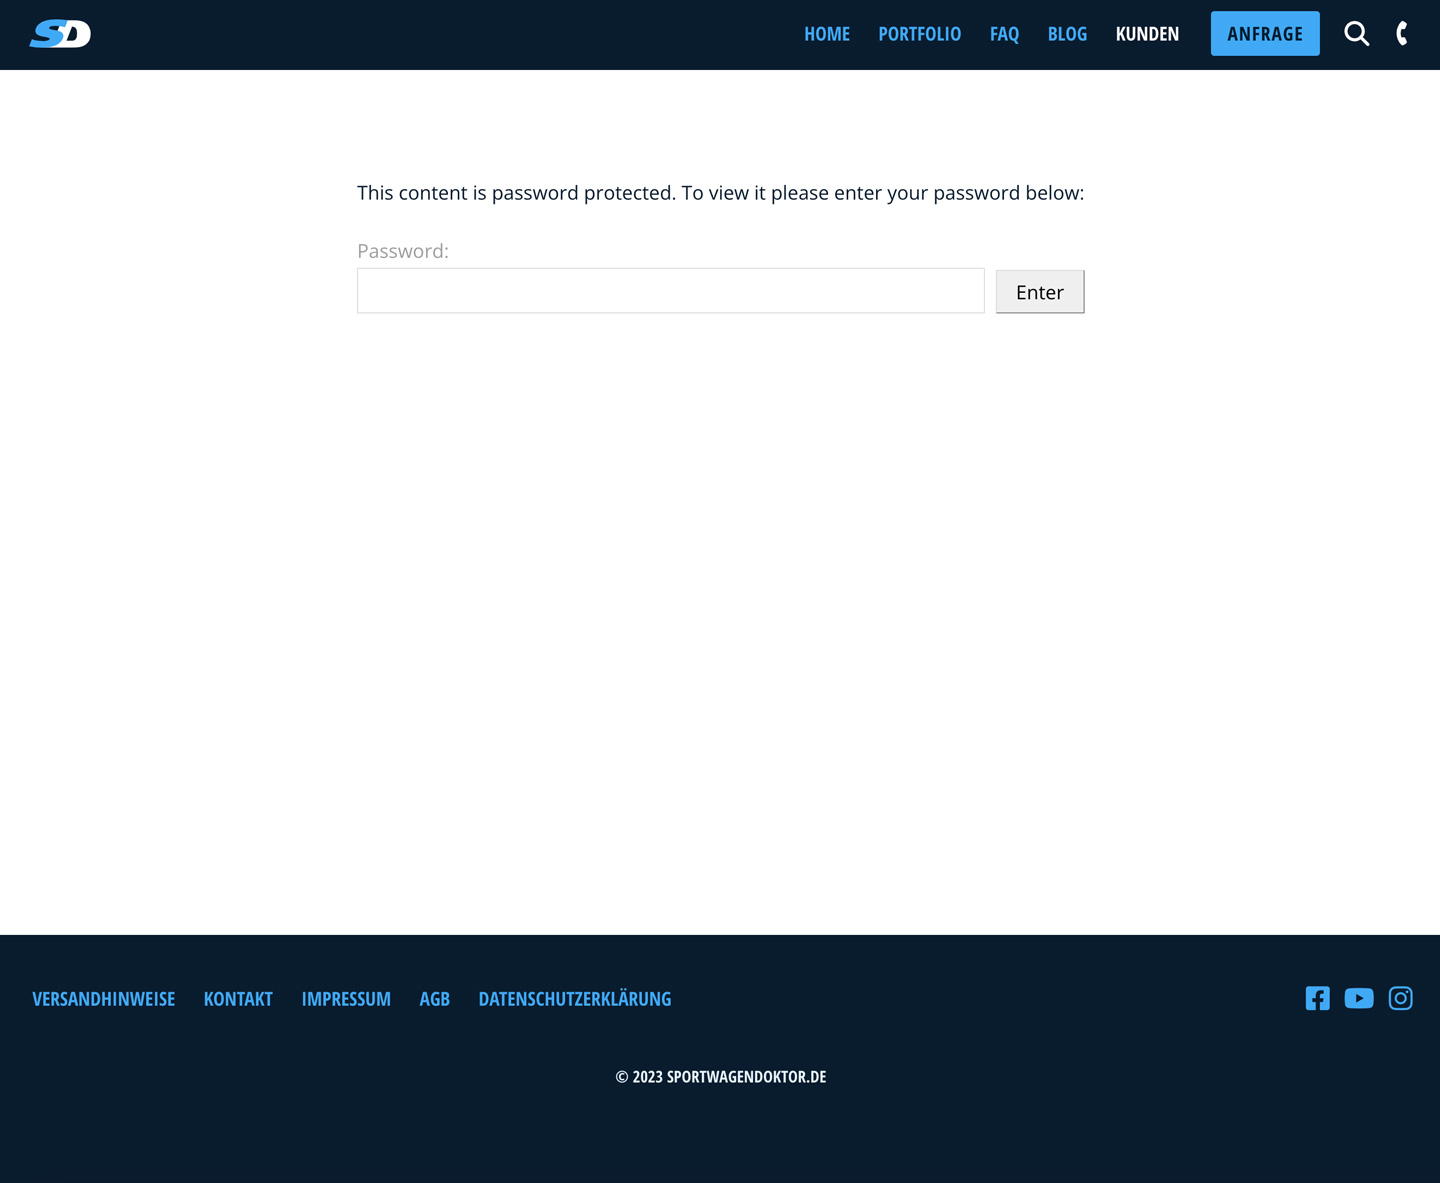Open the search icon in navigation
The image size is (1440, 1183).
1356,33
